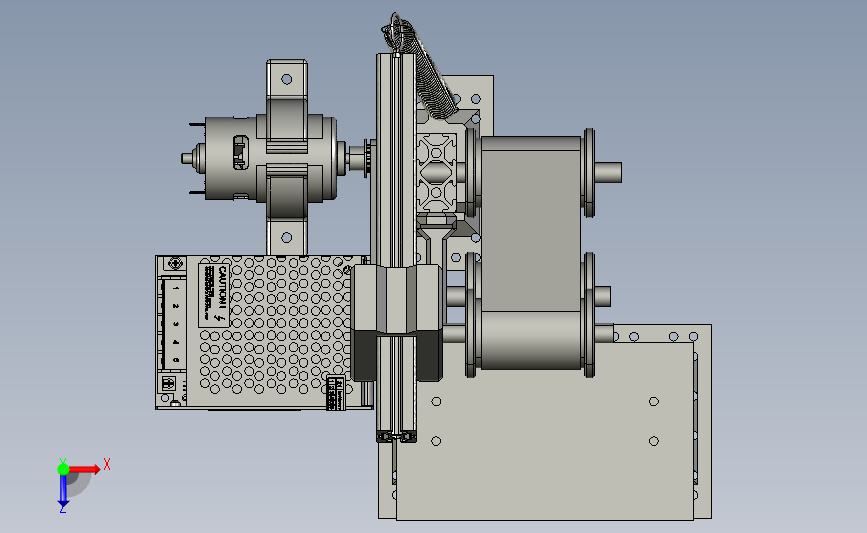Select the large front base plate

click(545, 431)
